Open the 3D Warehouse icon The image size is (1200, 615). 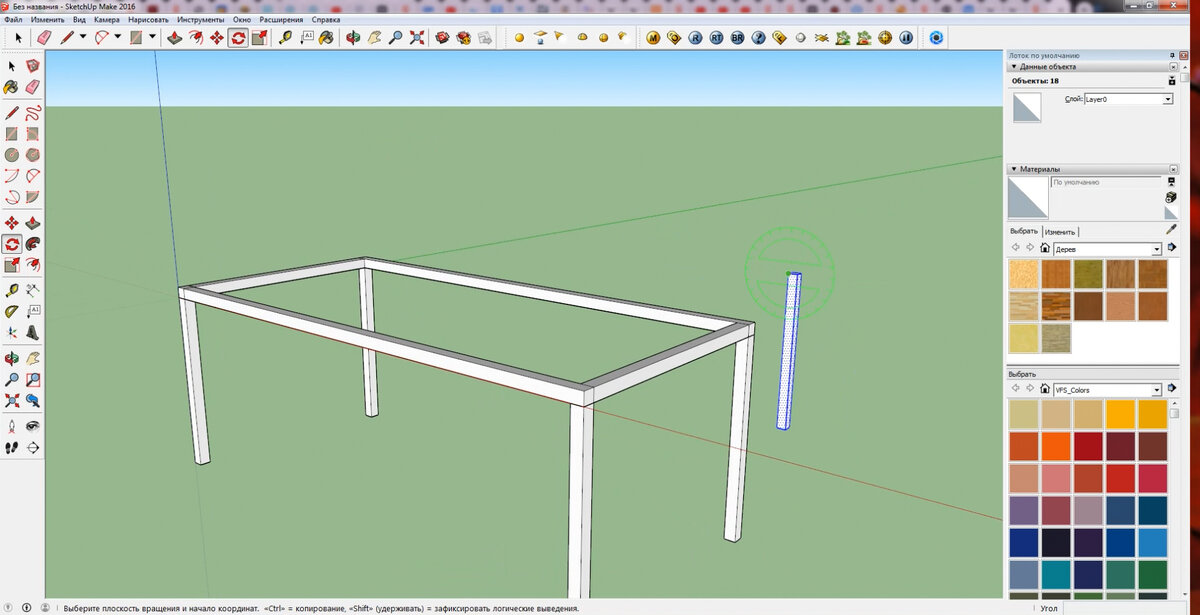[x=441, y=37]
